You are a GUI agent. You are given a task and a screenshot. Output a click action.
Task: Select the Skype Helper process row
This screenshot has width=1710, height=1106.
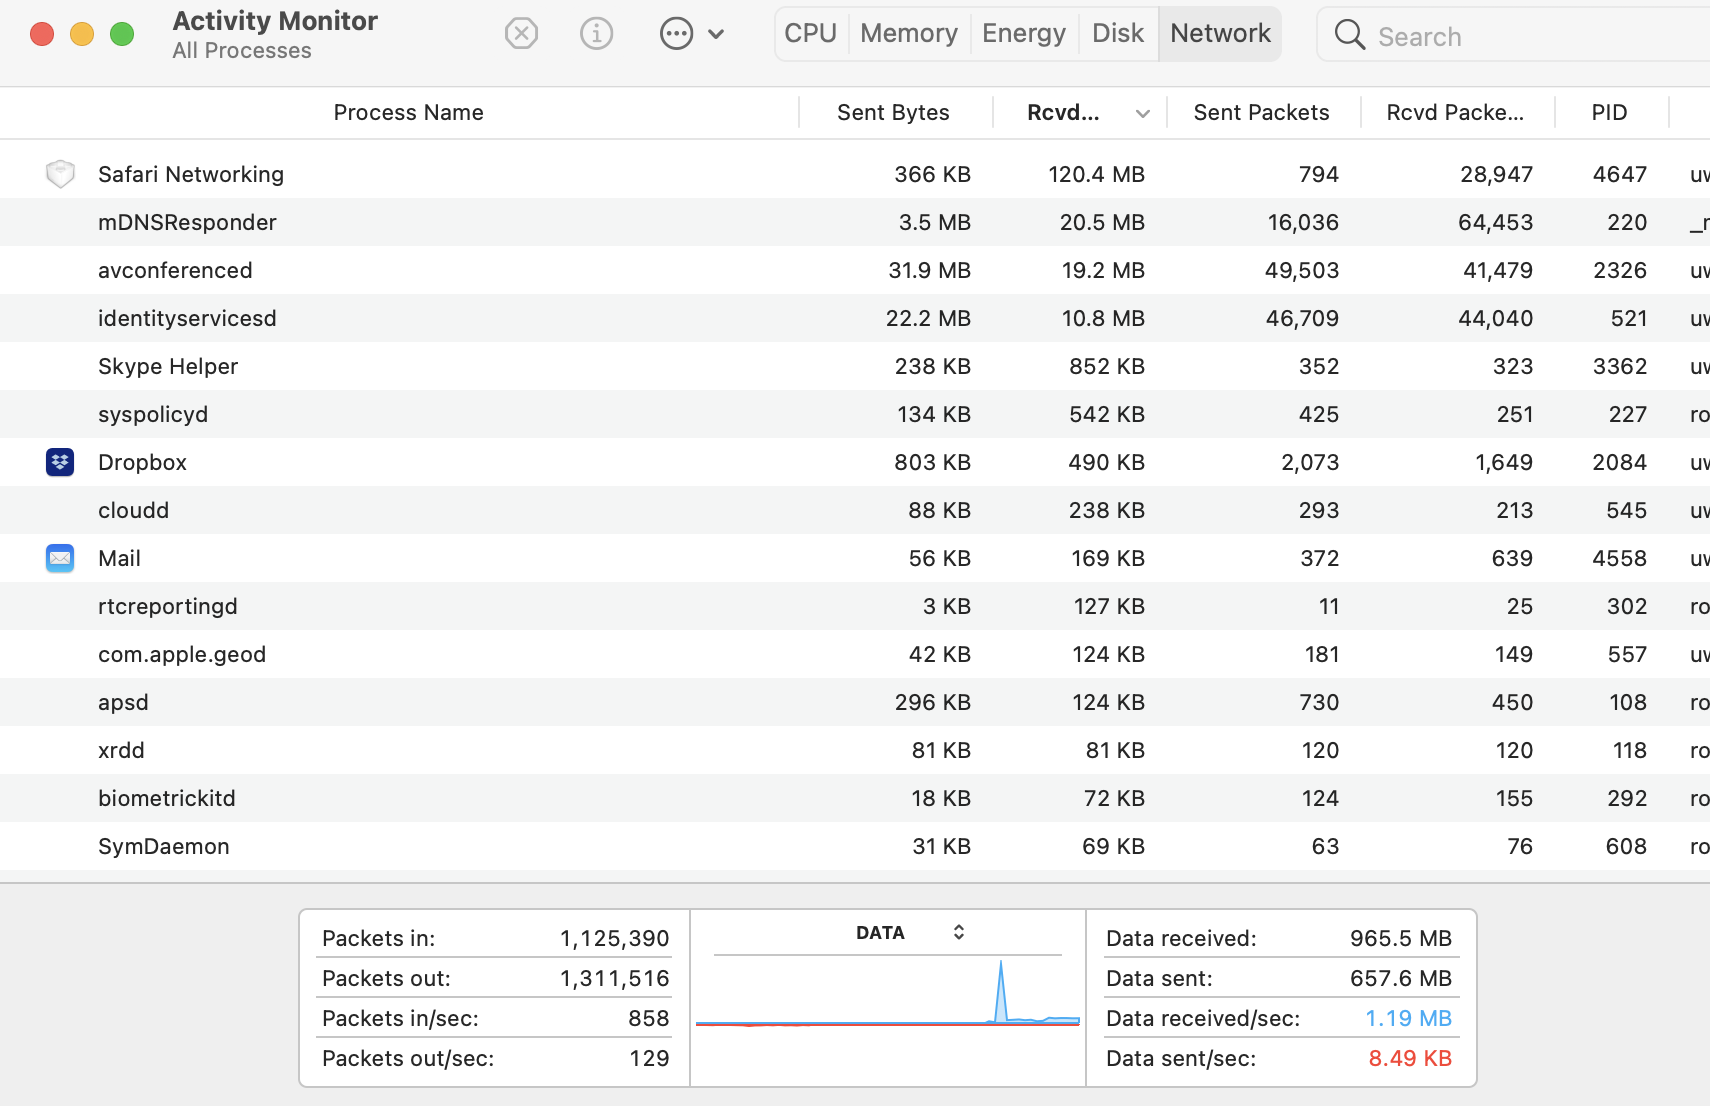tap(168, 366)
